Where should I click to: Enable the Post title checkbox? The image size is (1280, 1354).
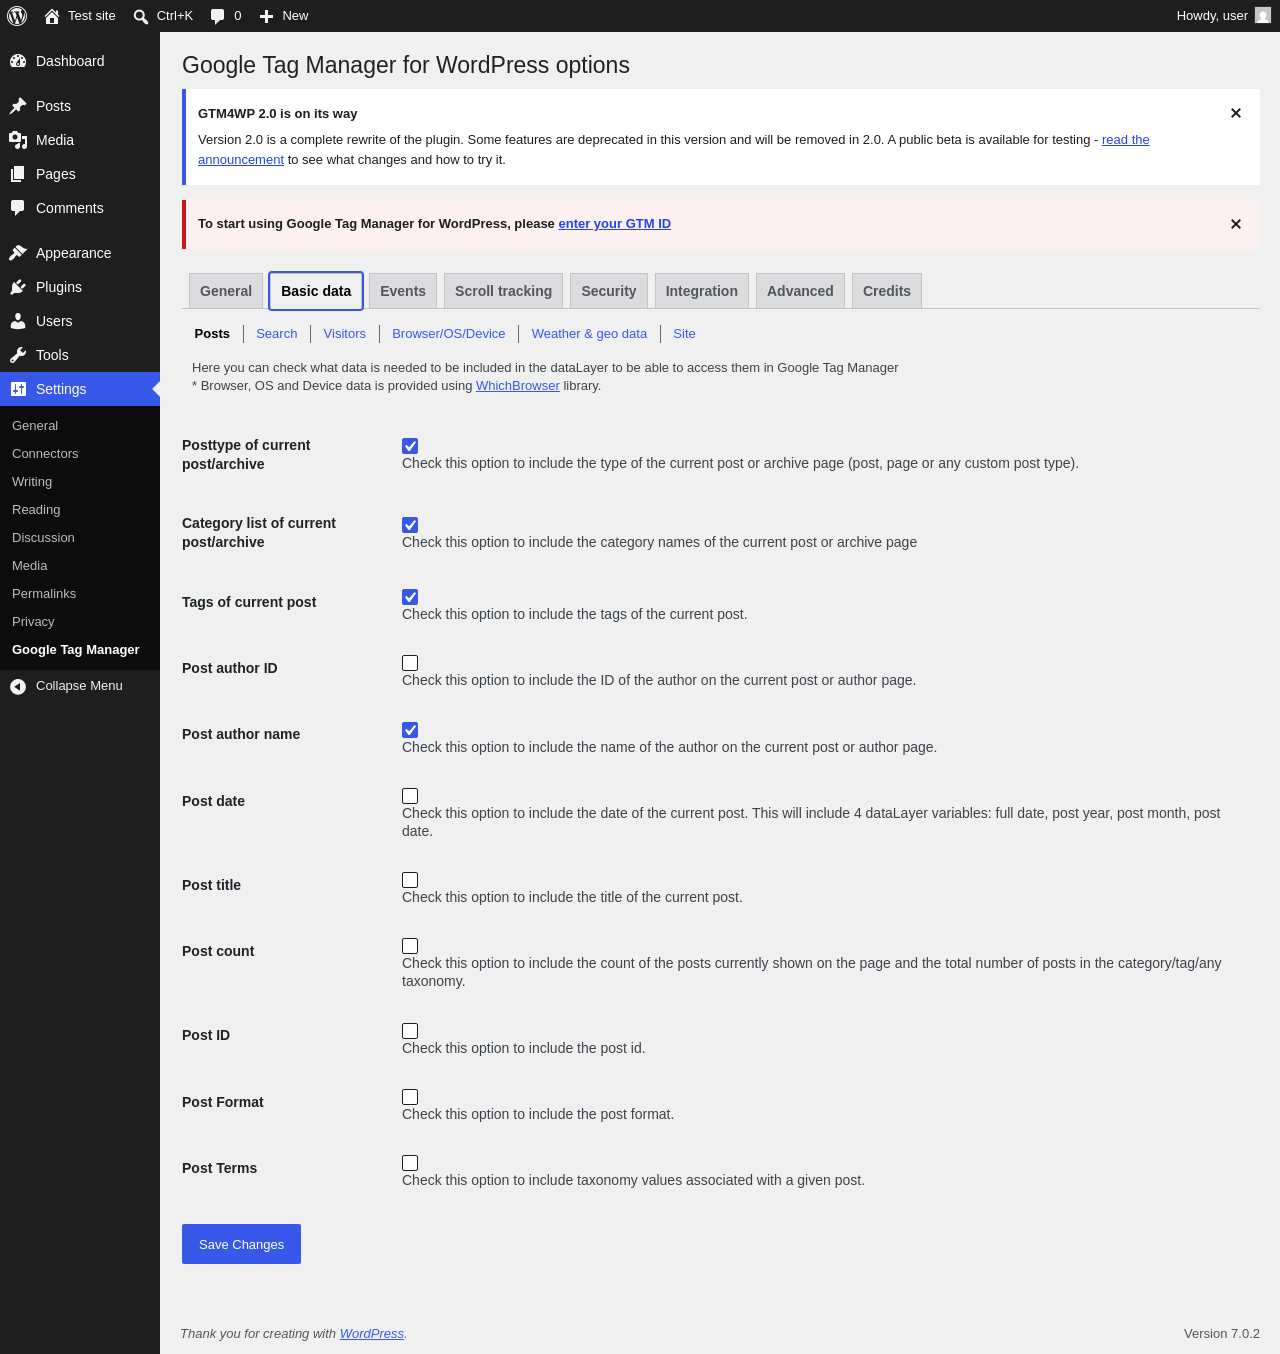[410, 880]
